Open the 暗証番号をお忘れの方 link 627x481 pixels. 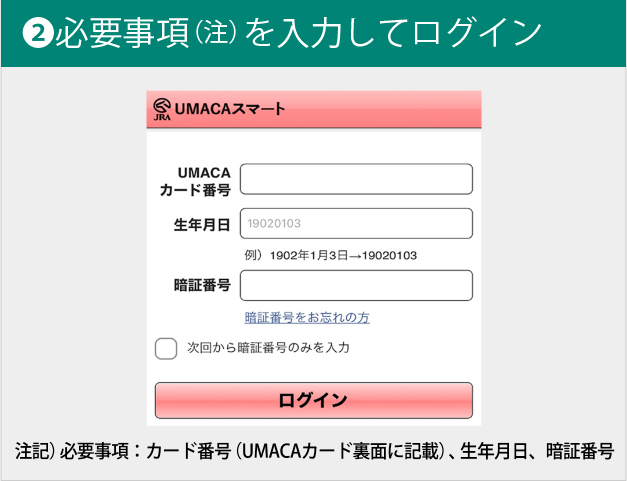pyautogui.click(x=307, y=318)
